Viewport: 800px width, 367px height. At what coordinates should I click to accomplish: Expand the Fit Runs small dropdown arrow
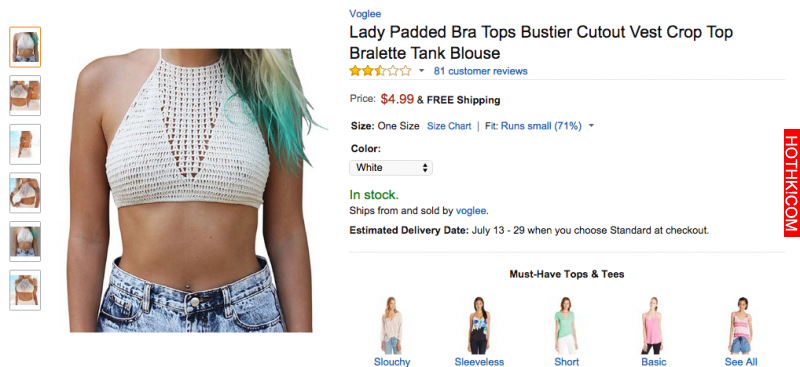(x=591, y=126)
